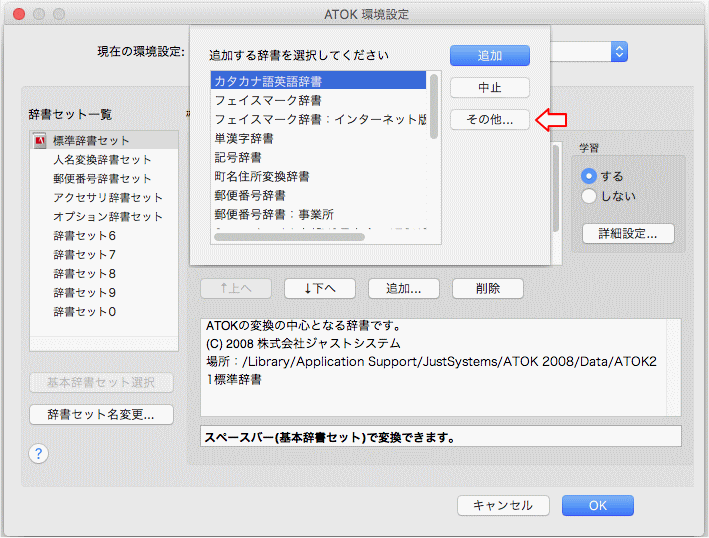Image resolution: width=709 pixels, height=538 pixels.
Task: Click the 削除 button
Action: click(x=488, y=288)
